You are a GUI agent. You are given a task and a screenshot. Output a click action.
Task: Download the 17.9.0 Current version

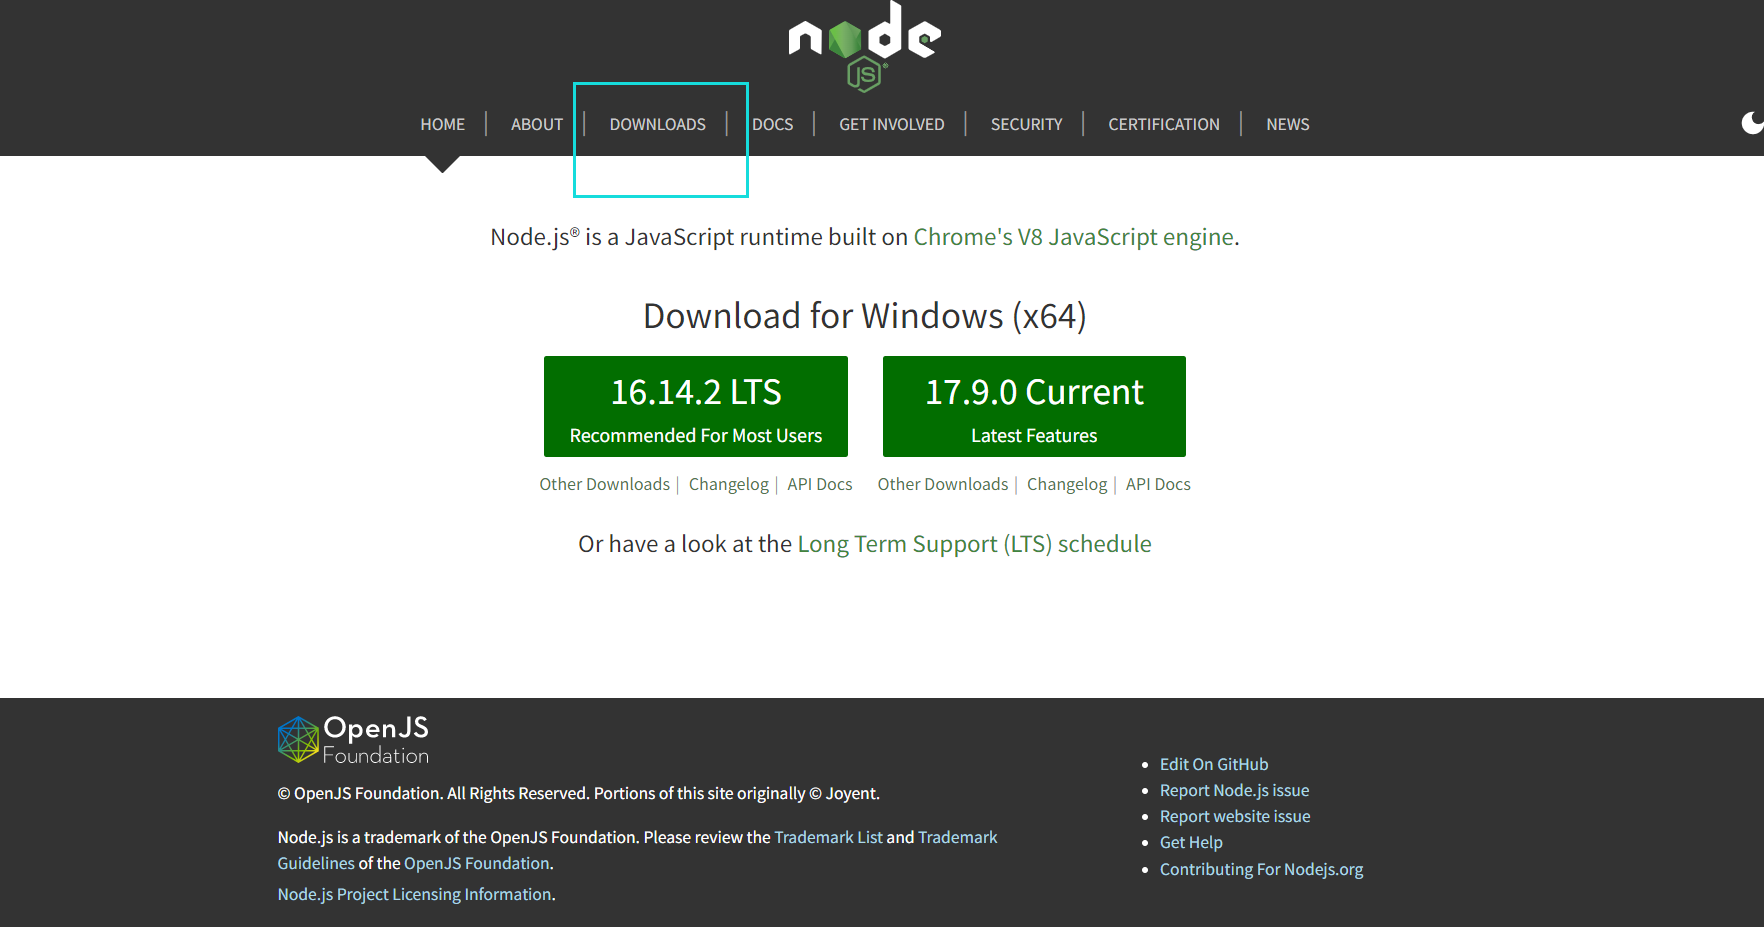(x=1034, y=406)
